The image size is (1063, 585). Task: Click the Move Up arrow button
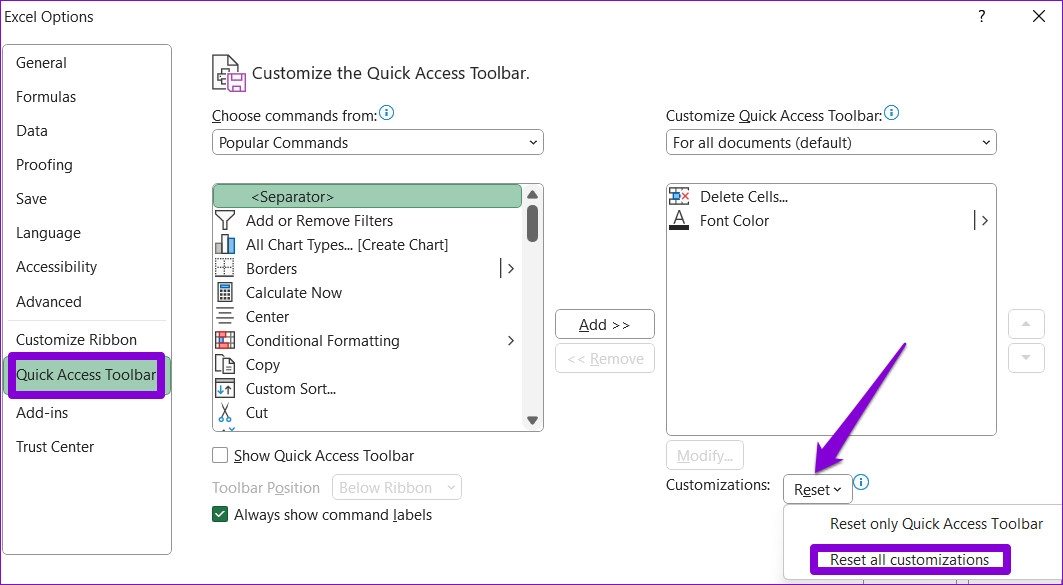1026,324
